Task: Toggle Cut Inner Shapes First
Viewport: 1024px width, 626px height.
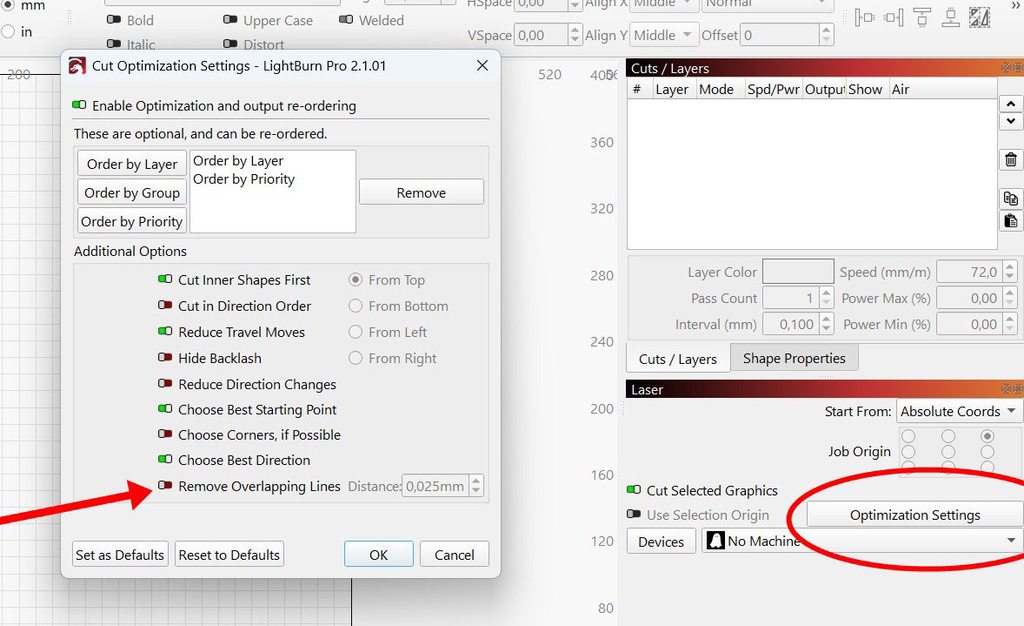Action: (x=165, y=279)
